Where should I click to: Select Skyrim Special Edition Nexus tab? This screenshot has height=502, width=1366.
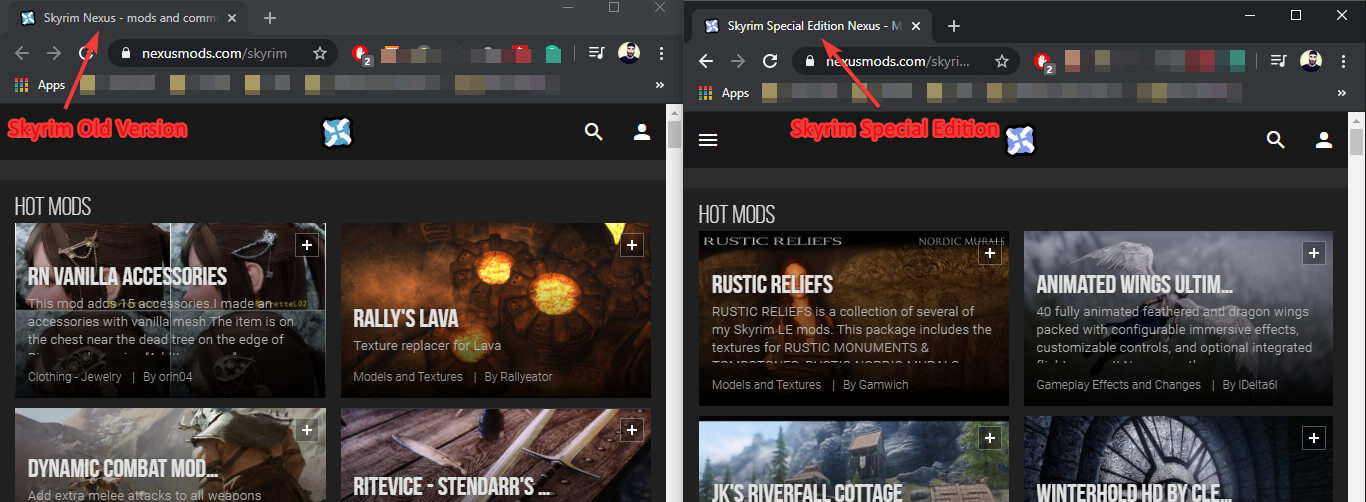point(811,26)
